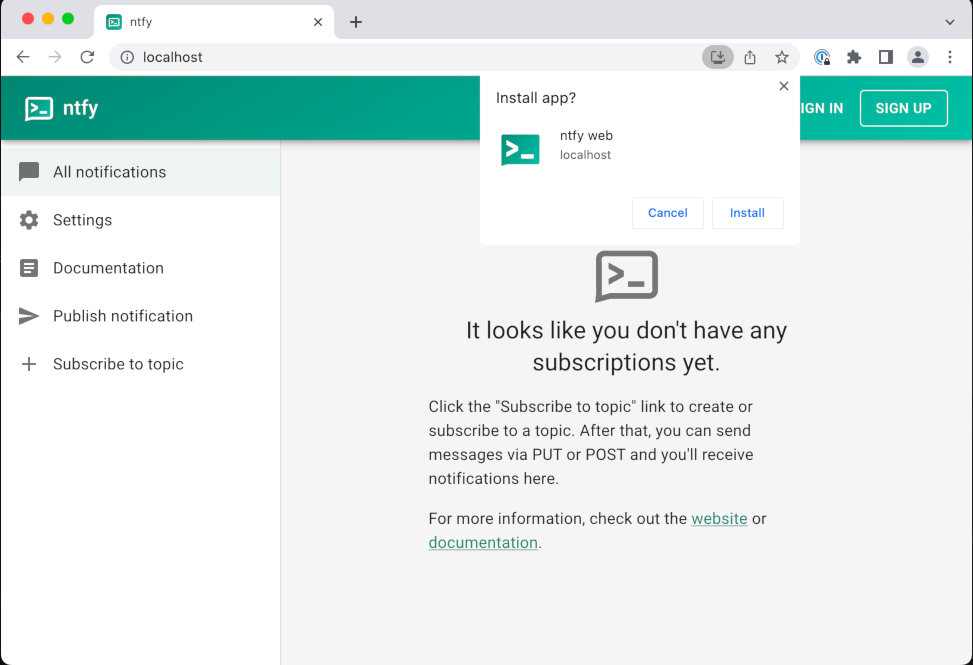Click the localhost address bar field
This screenshot has width=973, height=665.
point(400,57)
